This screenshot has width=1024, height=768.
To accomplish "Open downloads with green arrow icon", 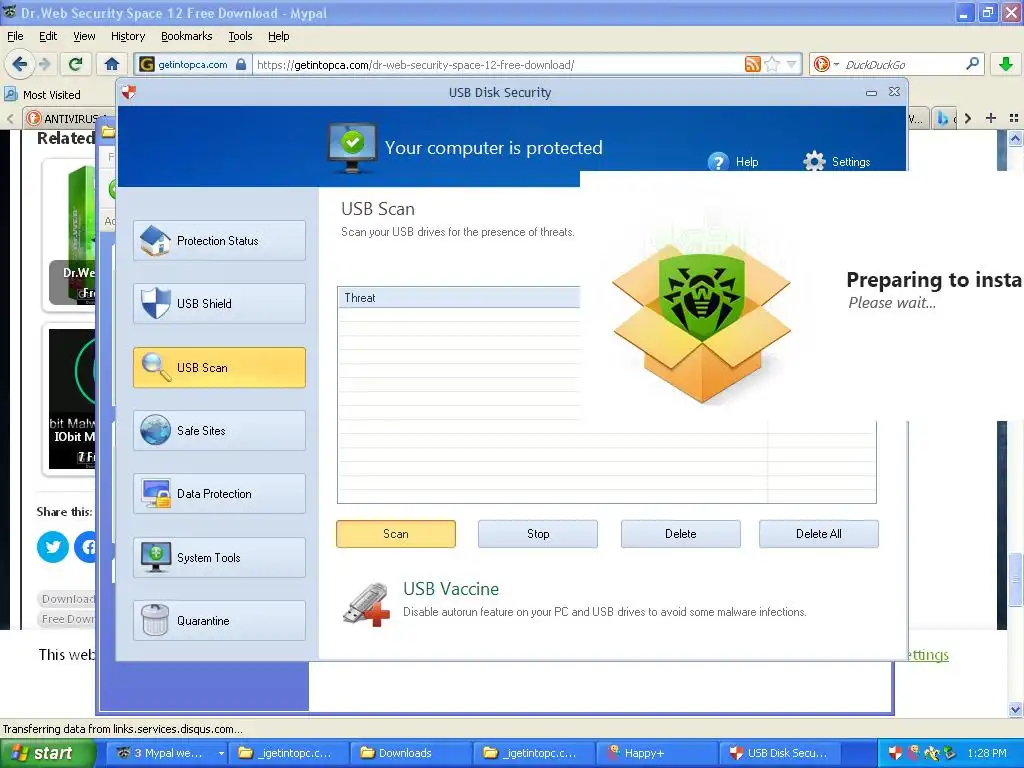I will (x=1006, y=64).
